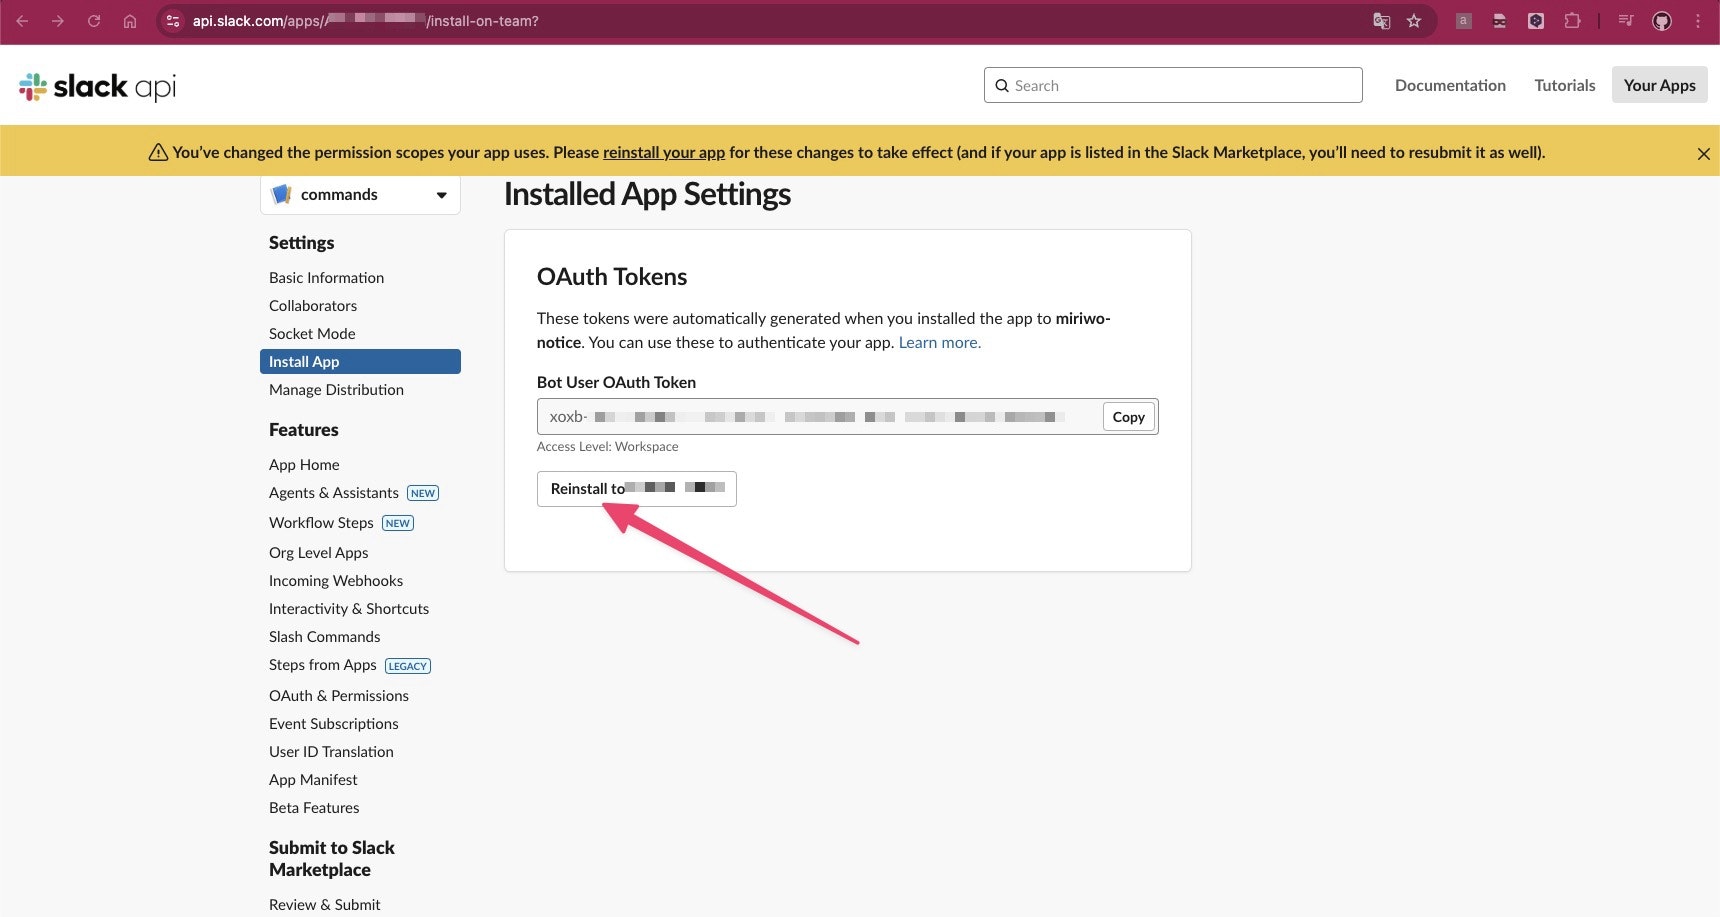This screenshot has width=1720, height=917.
Task: Go to Slash Commands
Action: 325,637
